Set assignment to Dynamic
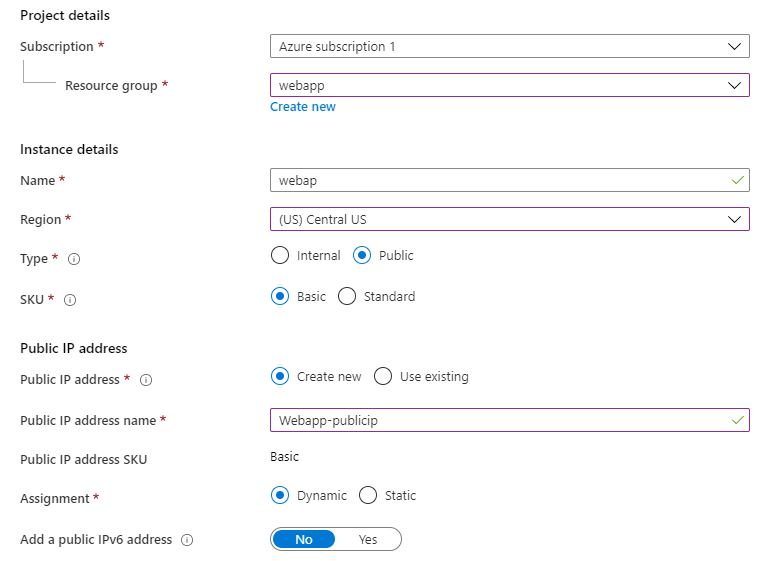774x561 pixels. [280, 495]
